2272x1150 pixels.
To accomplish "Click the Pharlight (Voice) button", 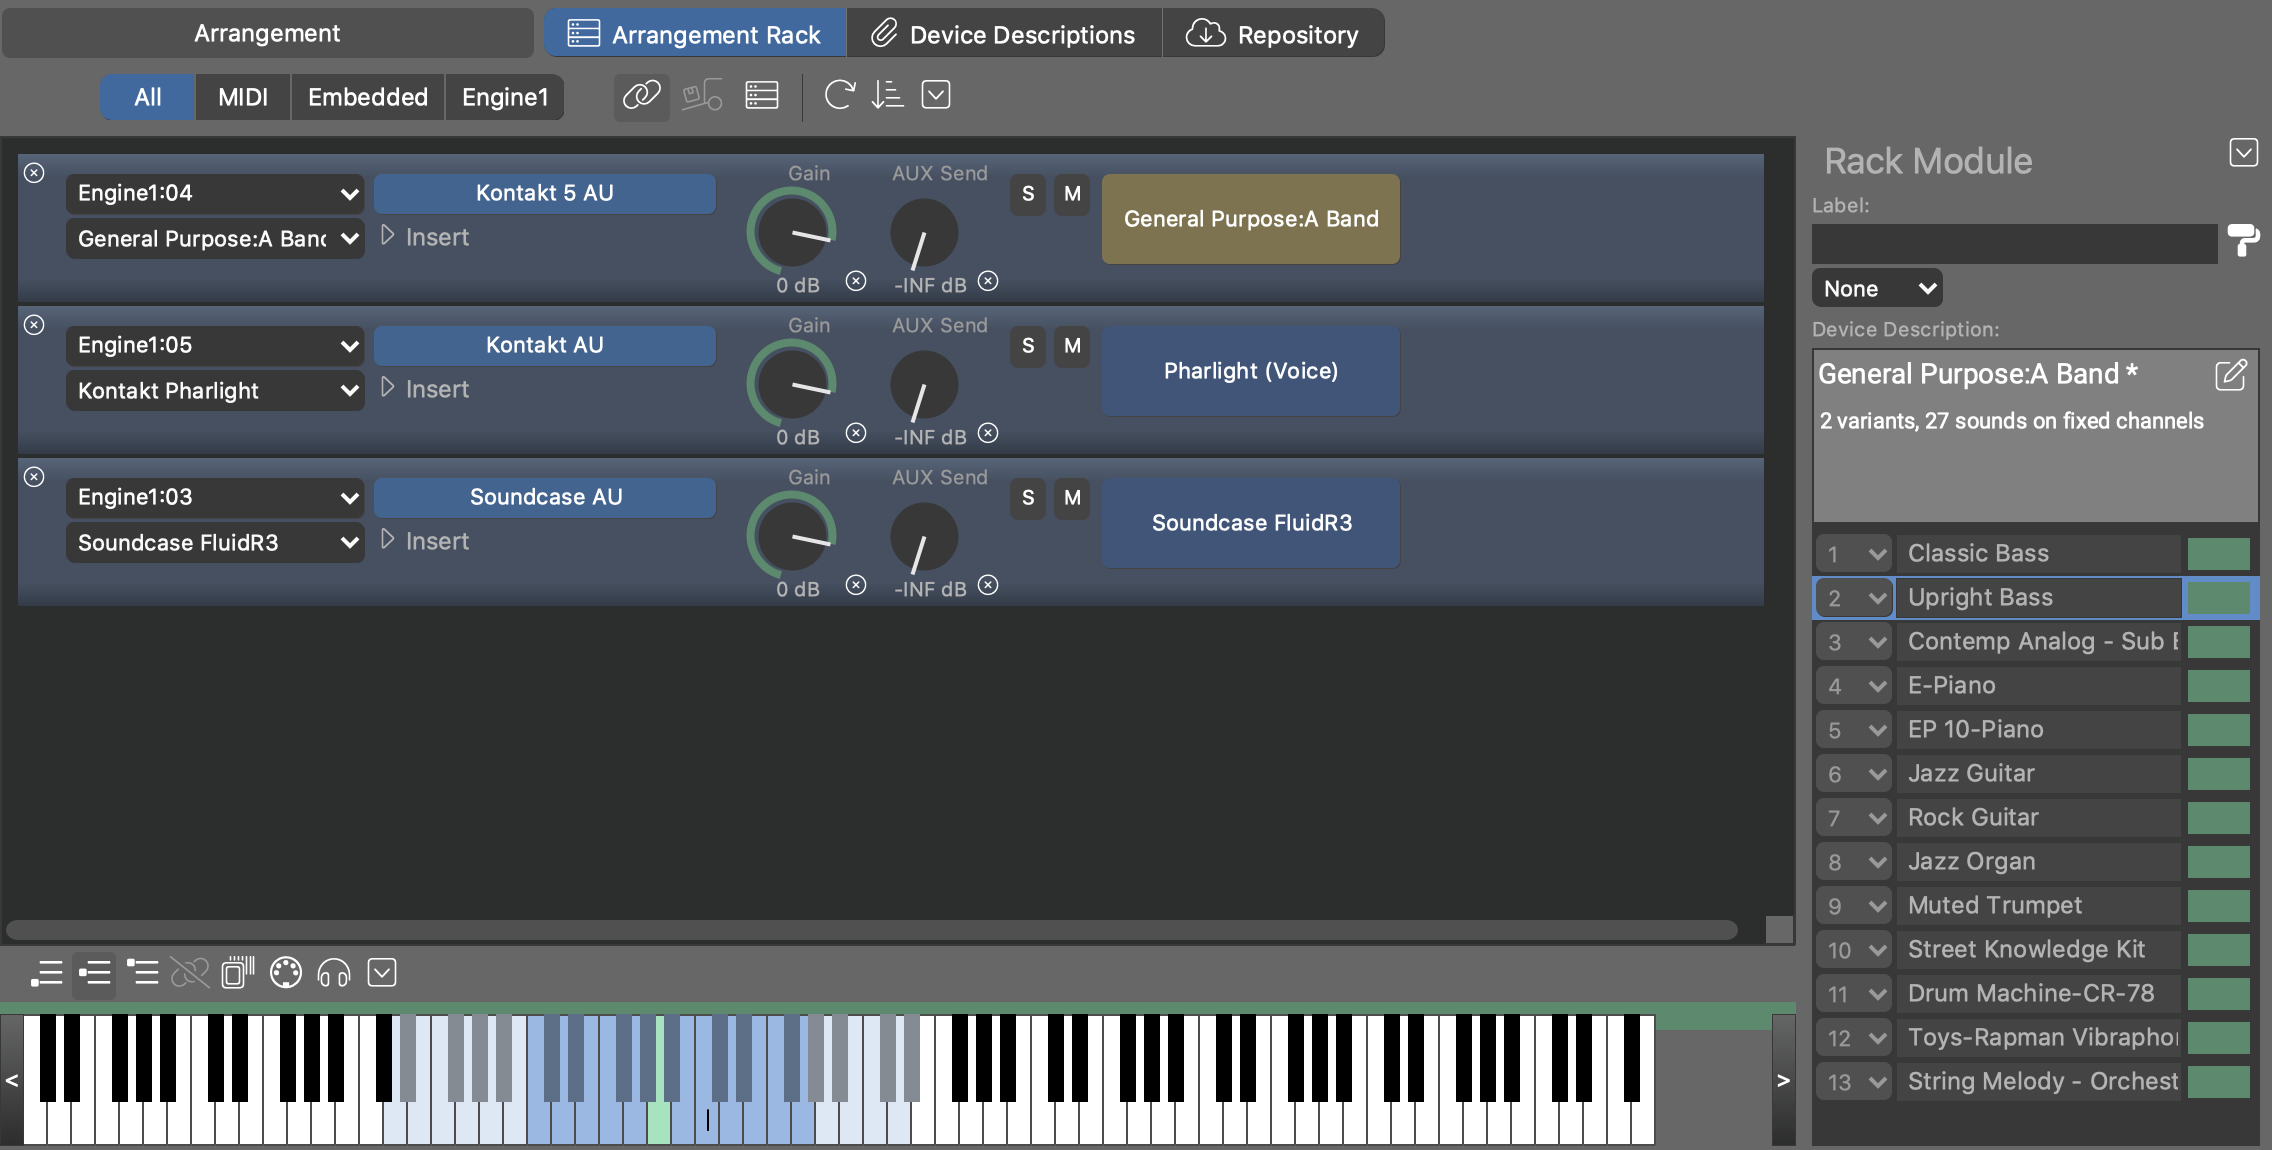I will pyautogui.click(x=1250, y=371).
